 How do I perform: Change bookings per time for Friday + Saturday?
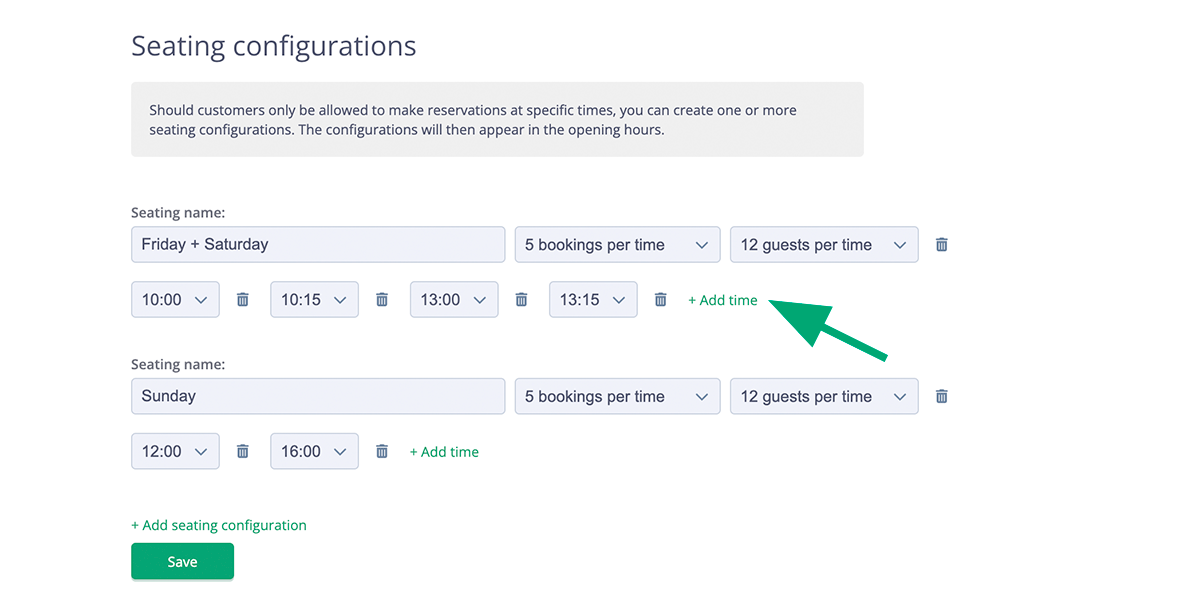click(617, 244)
